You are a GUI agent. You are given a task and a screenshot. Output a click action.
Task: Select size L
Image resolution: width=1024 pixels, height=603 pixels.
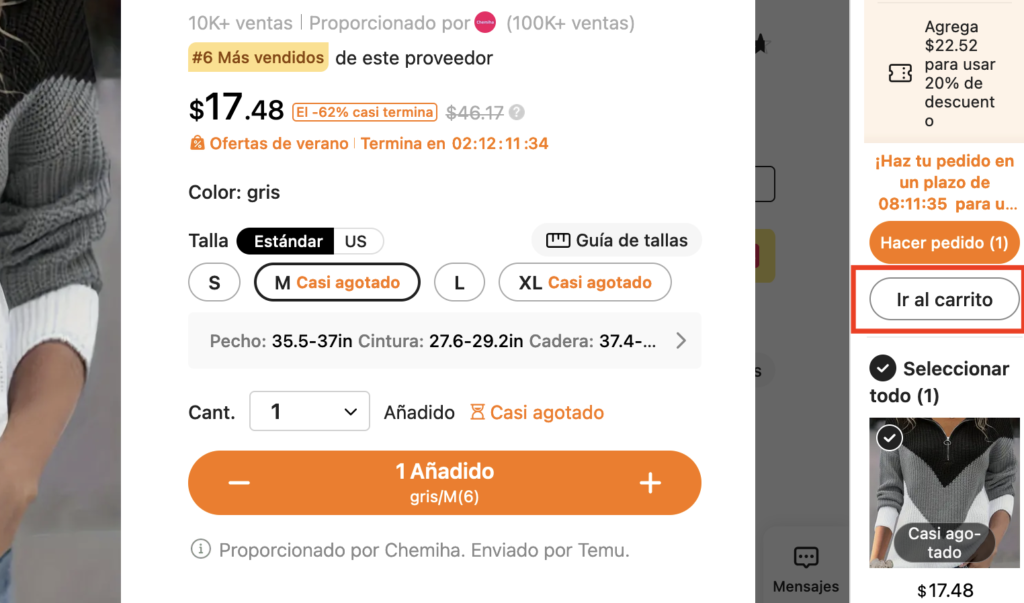(459, 283)
